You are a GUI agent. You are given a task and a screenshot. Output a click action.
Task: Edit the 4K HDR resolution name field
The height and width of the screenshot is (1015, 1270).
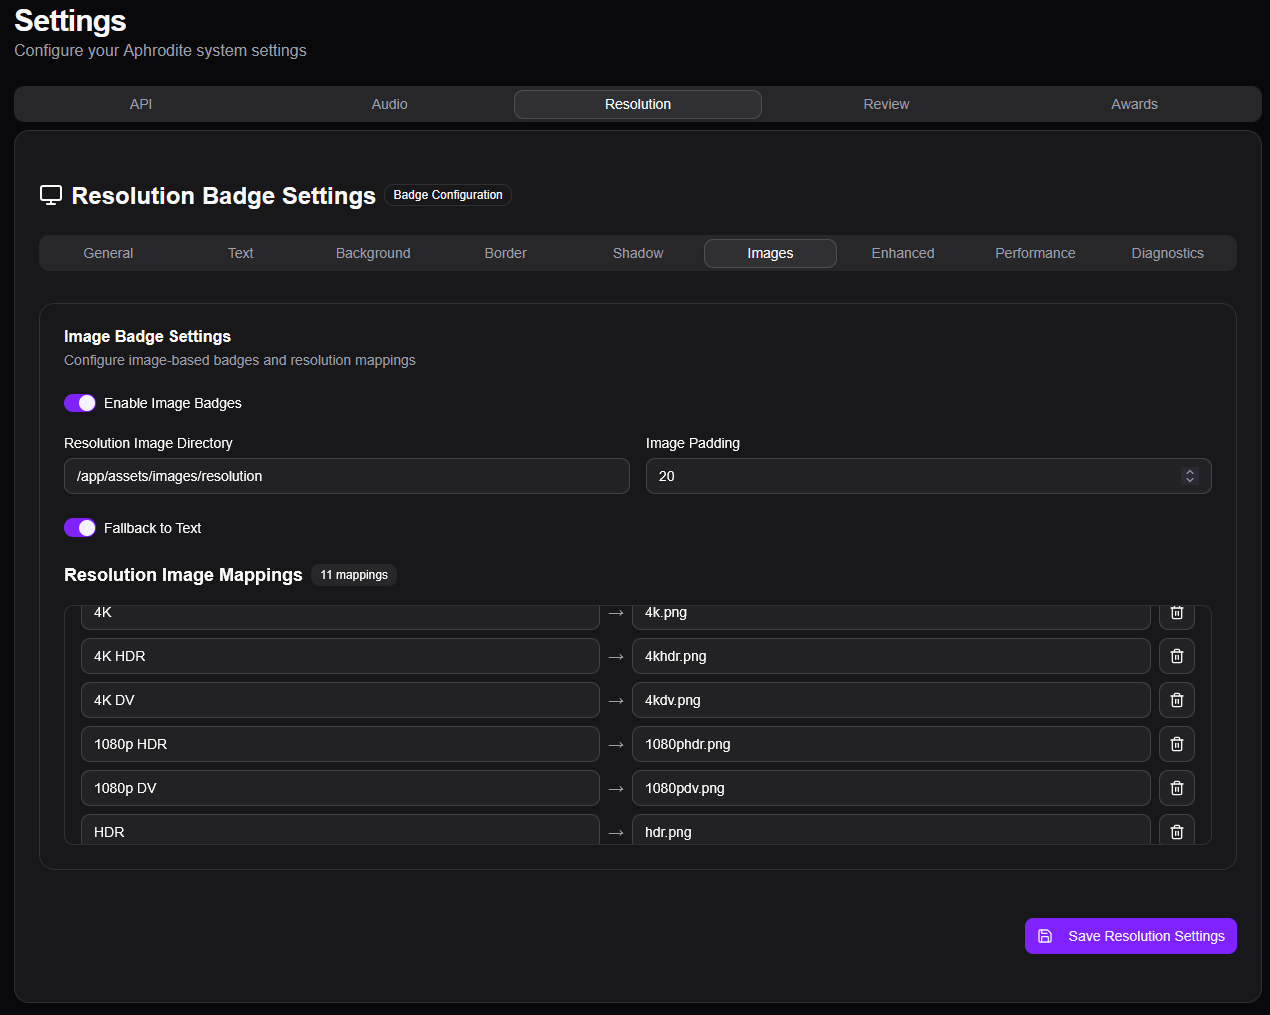[340, 656]
